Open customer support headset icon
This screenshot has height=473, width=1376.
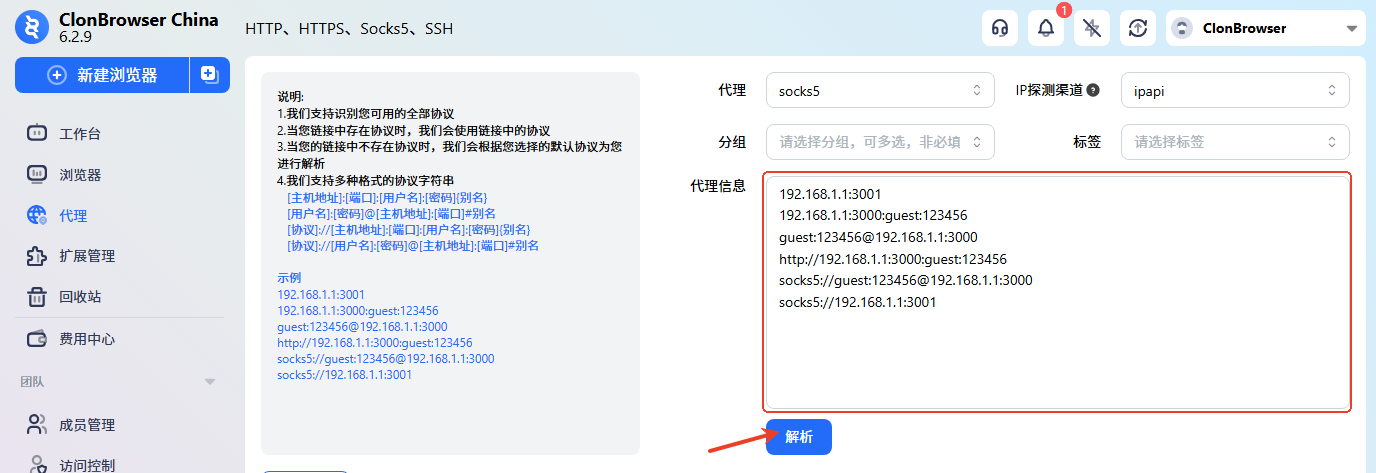click(x=999, y=28)
